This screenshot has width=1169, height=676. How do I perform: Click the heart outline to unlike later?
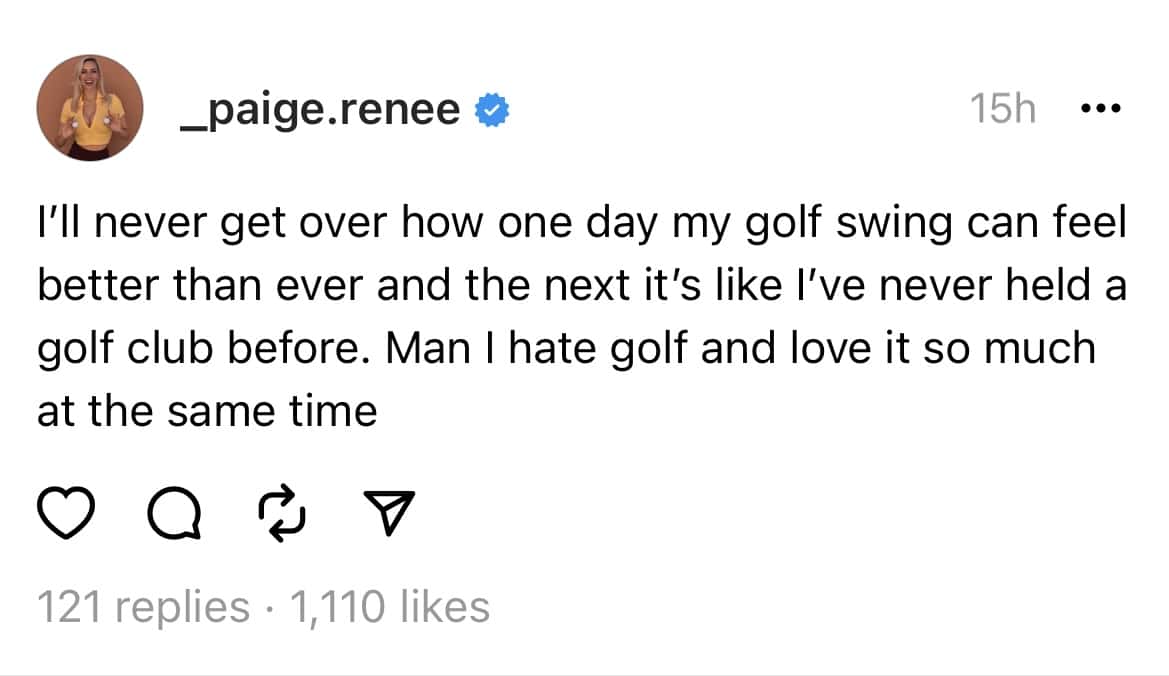[65, 514]
